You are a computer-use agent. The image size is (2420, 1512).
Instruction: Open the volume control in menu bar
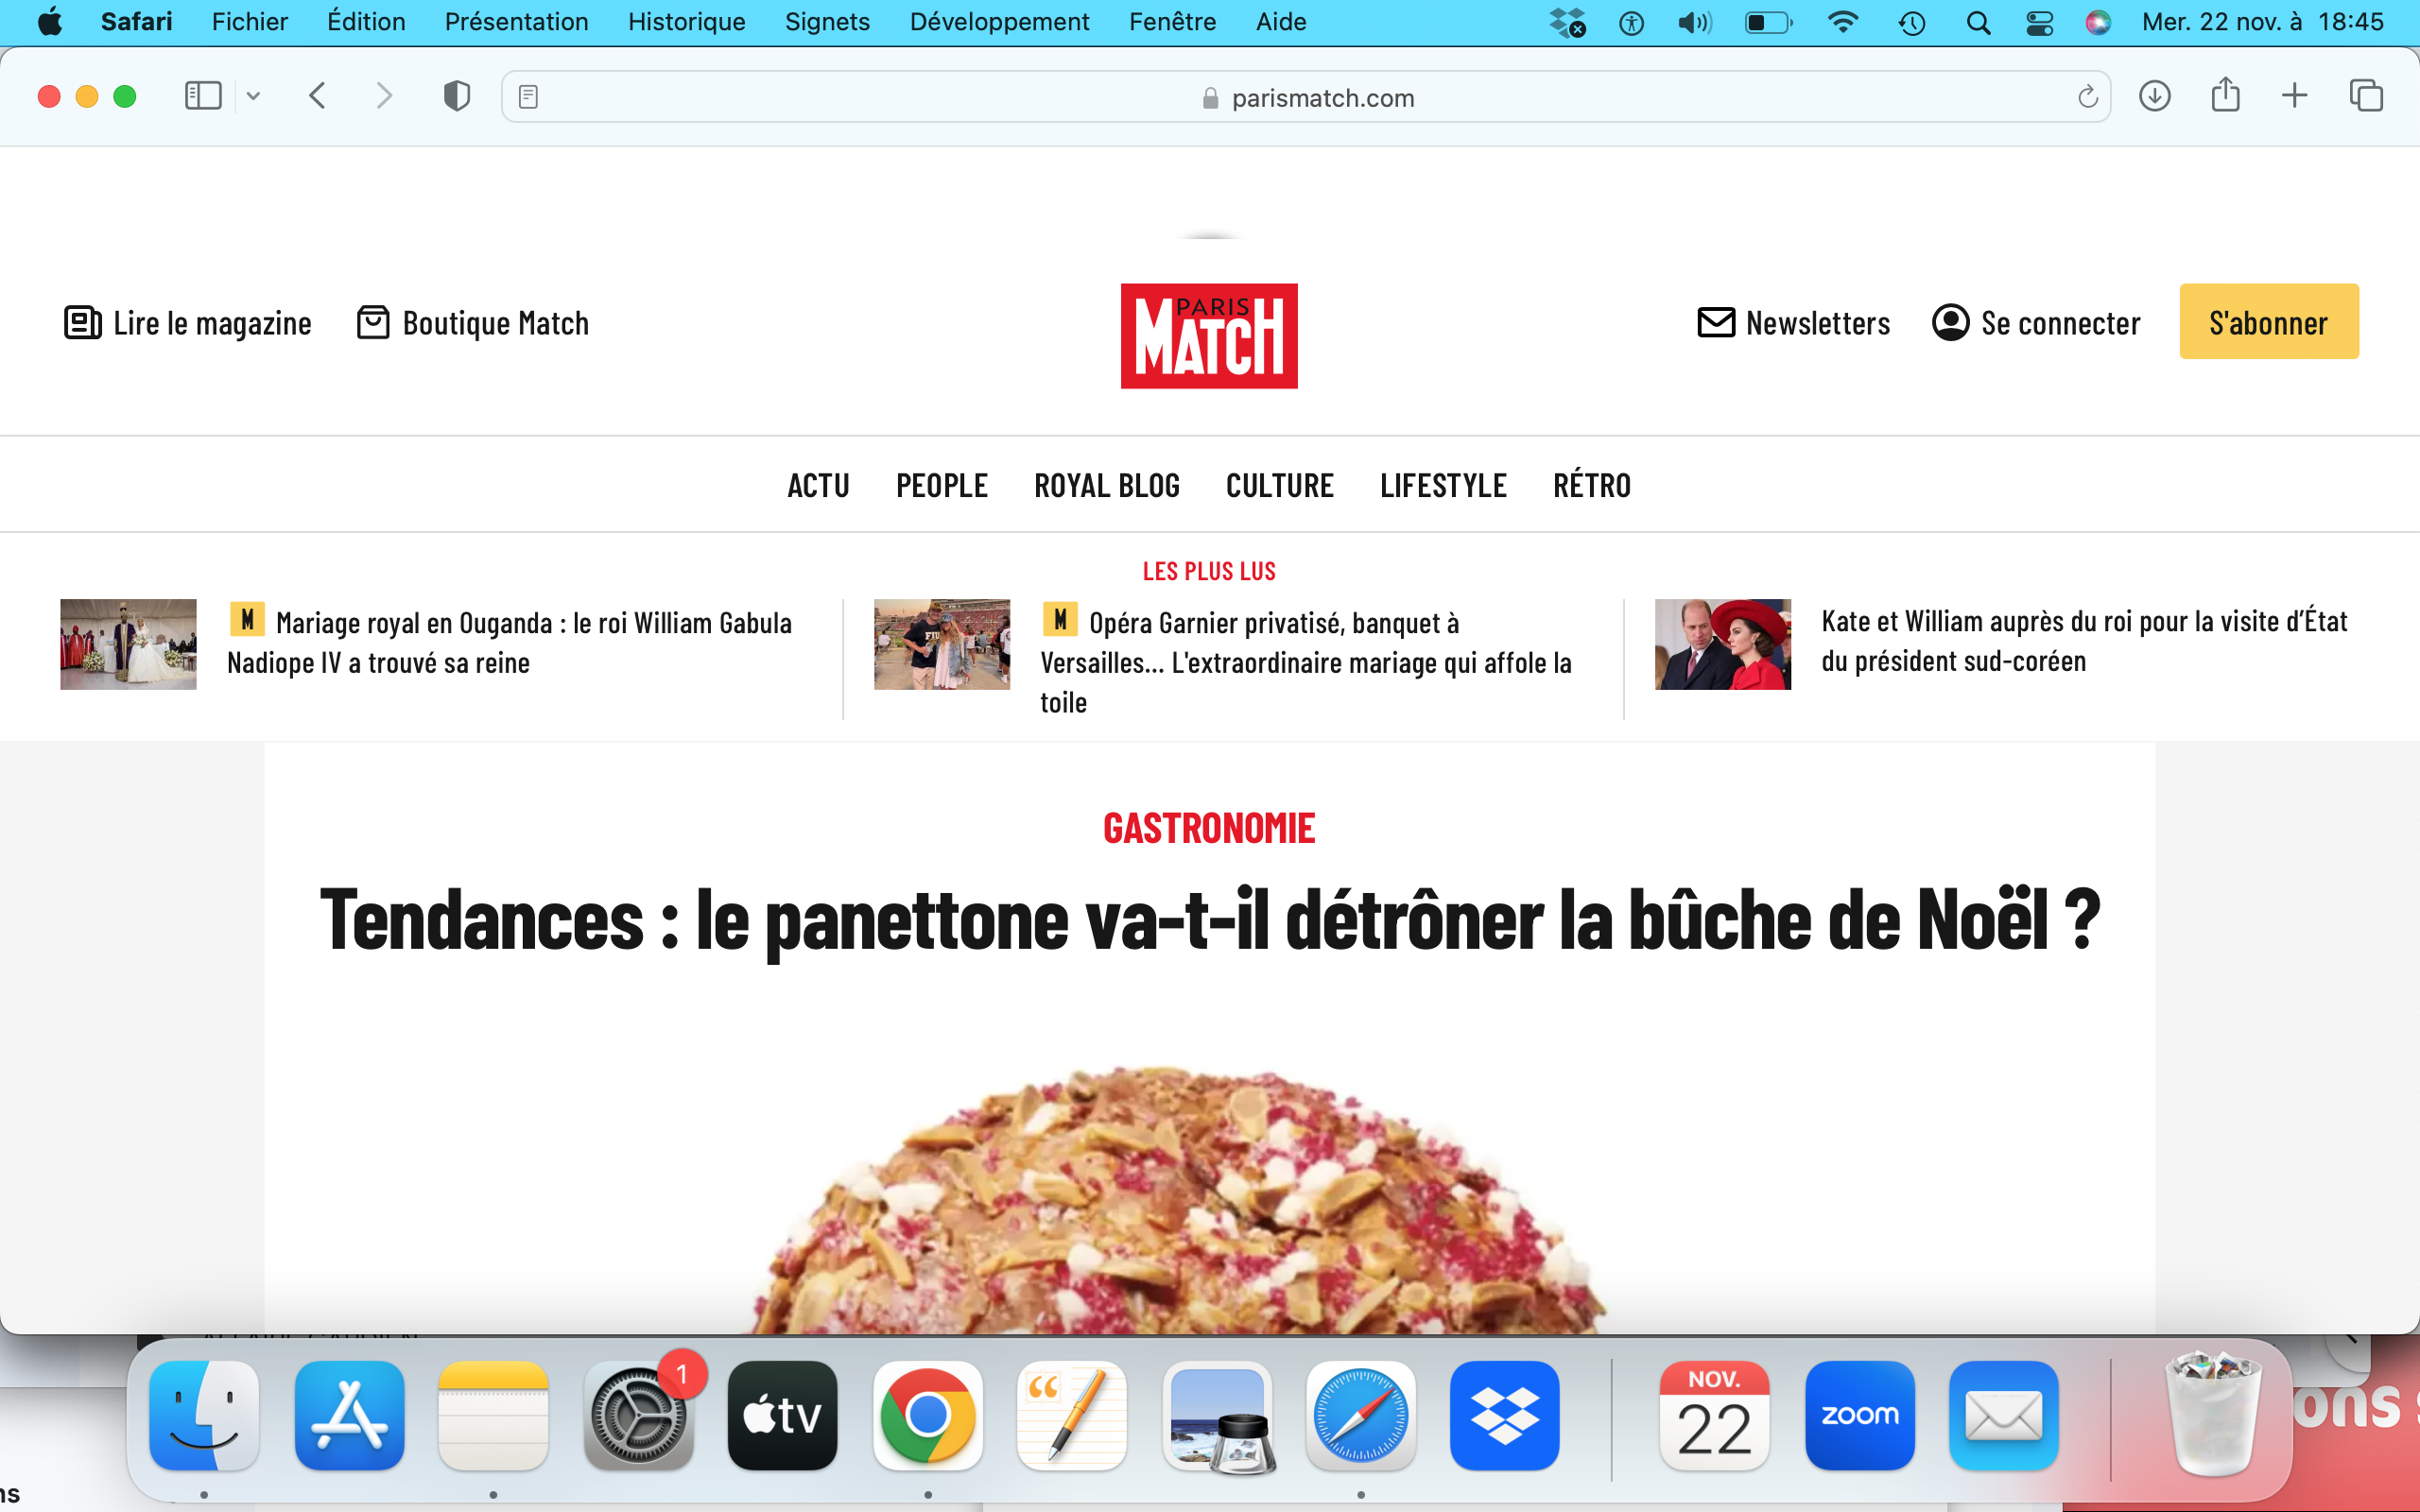[1694, 22]
